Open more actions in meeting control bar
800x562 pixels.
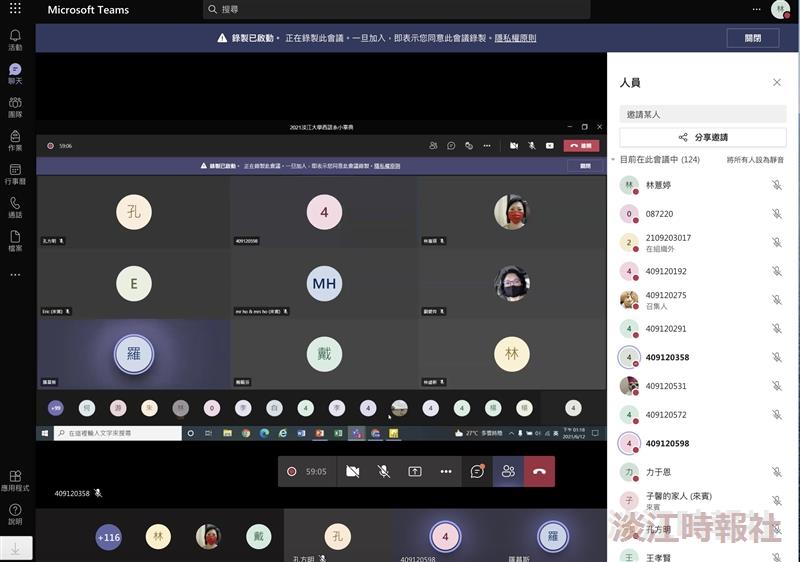[446, 471]
